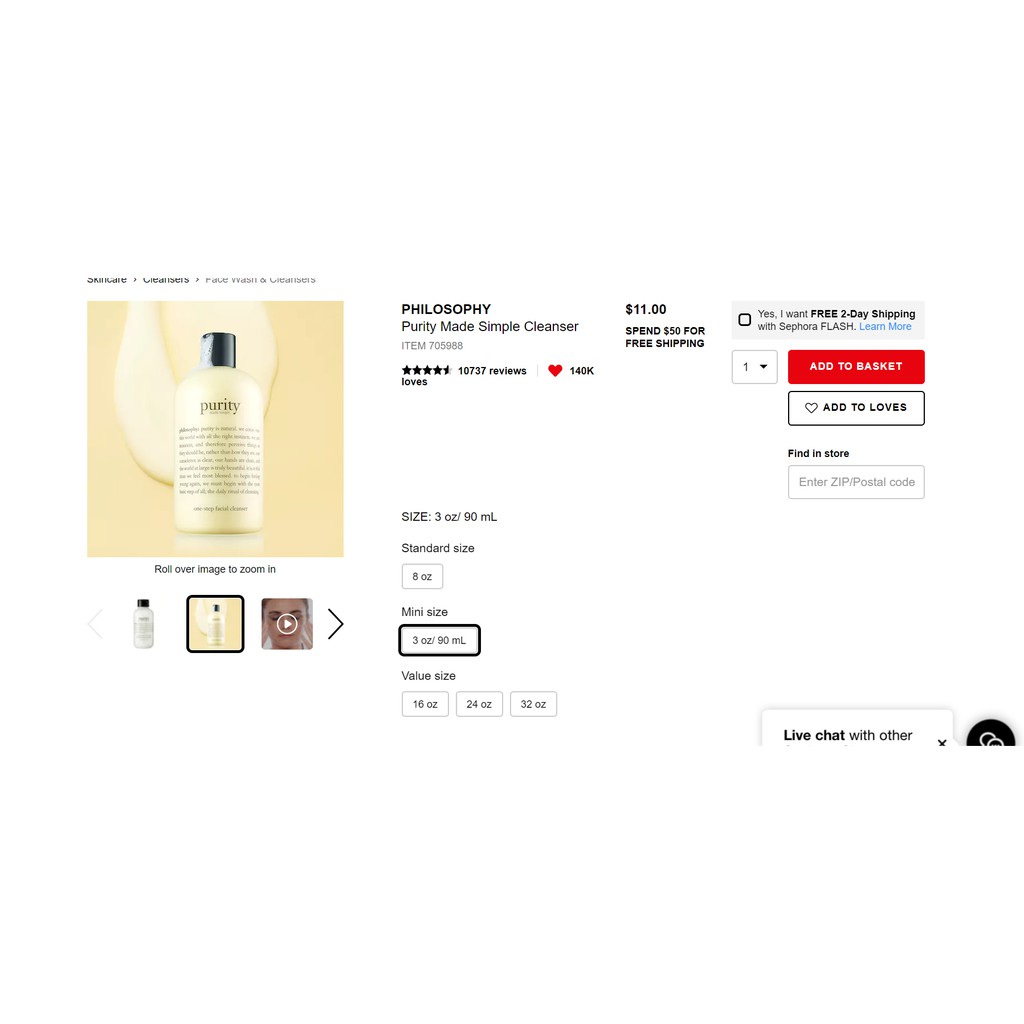The width and height of the screenshot is (1024, 1024).
Task: Open the quantity dropdown
Action: pos(754,367)
